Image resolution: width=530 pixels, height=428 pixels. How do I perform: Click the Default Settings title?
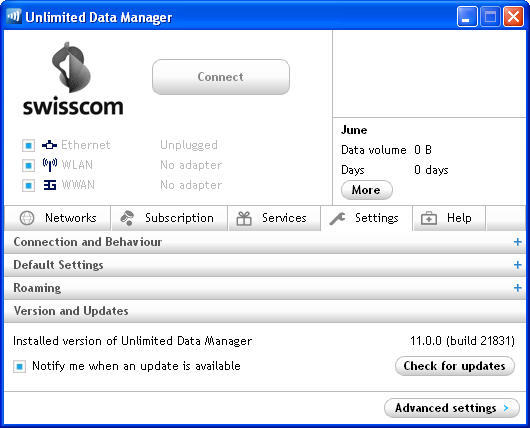pyautogui.click(x=58, y=265)
